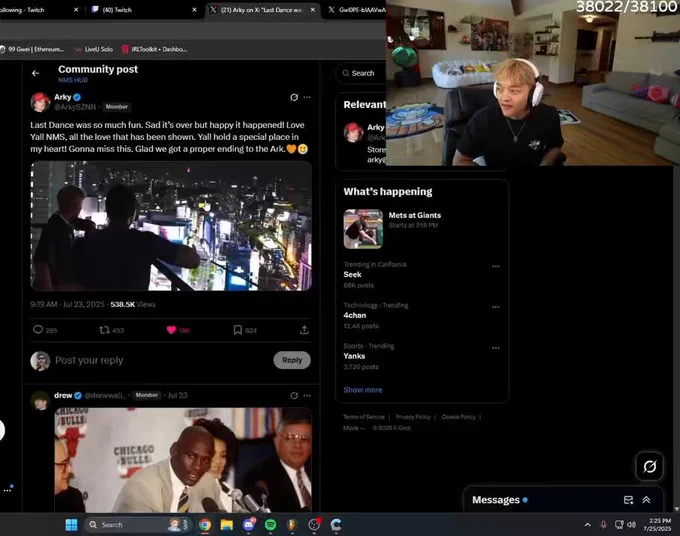Image resolution: width=680 pixels, height=536 pixels.
Task: Open File Explorer from the taskbar
Action: point(227,525)
